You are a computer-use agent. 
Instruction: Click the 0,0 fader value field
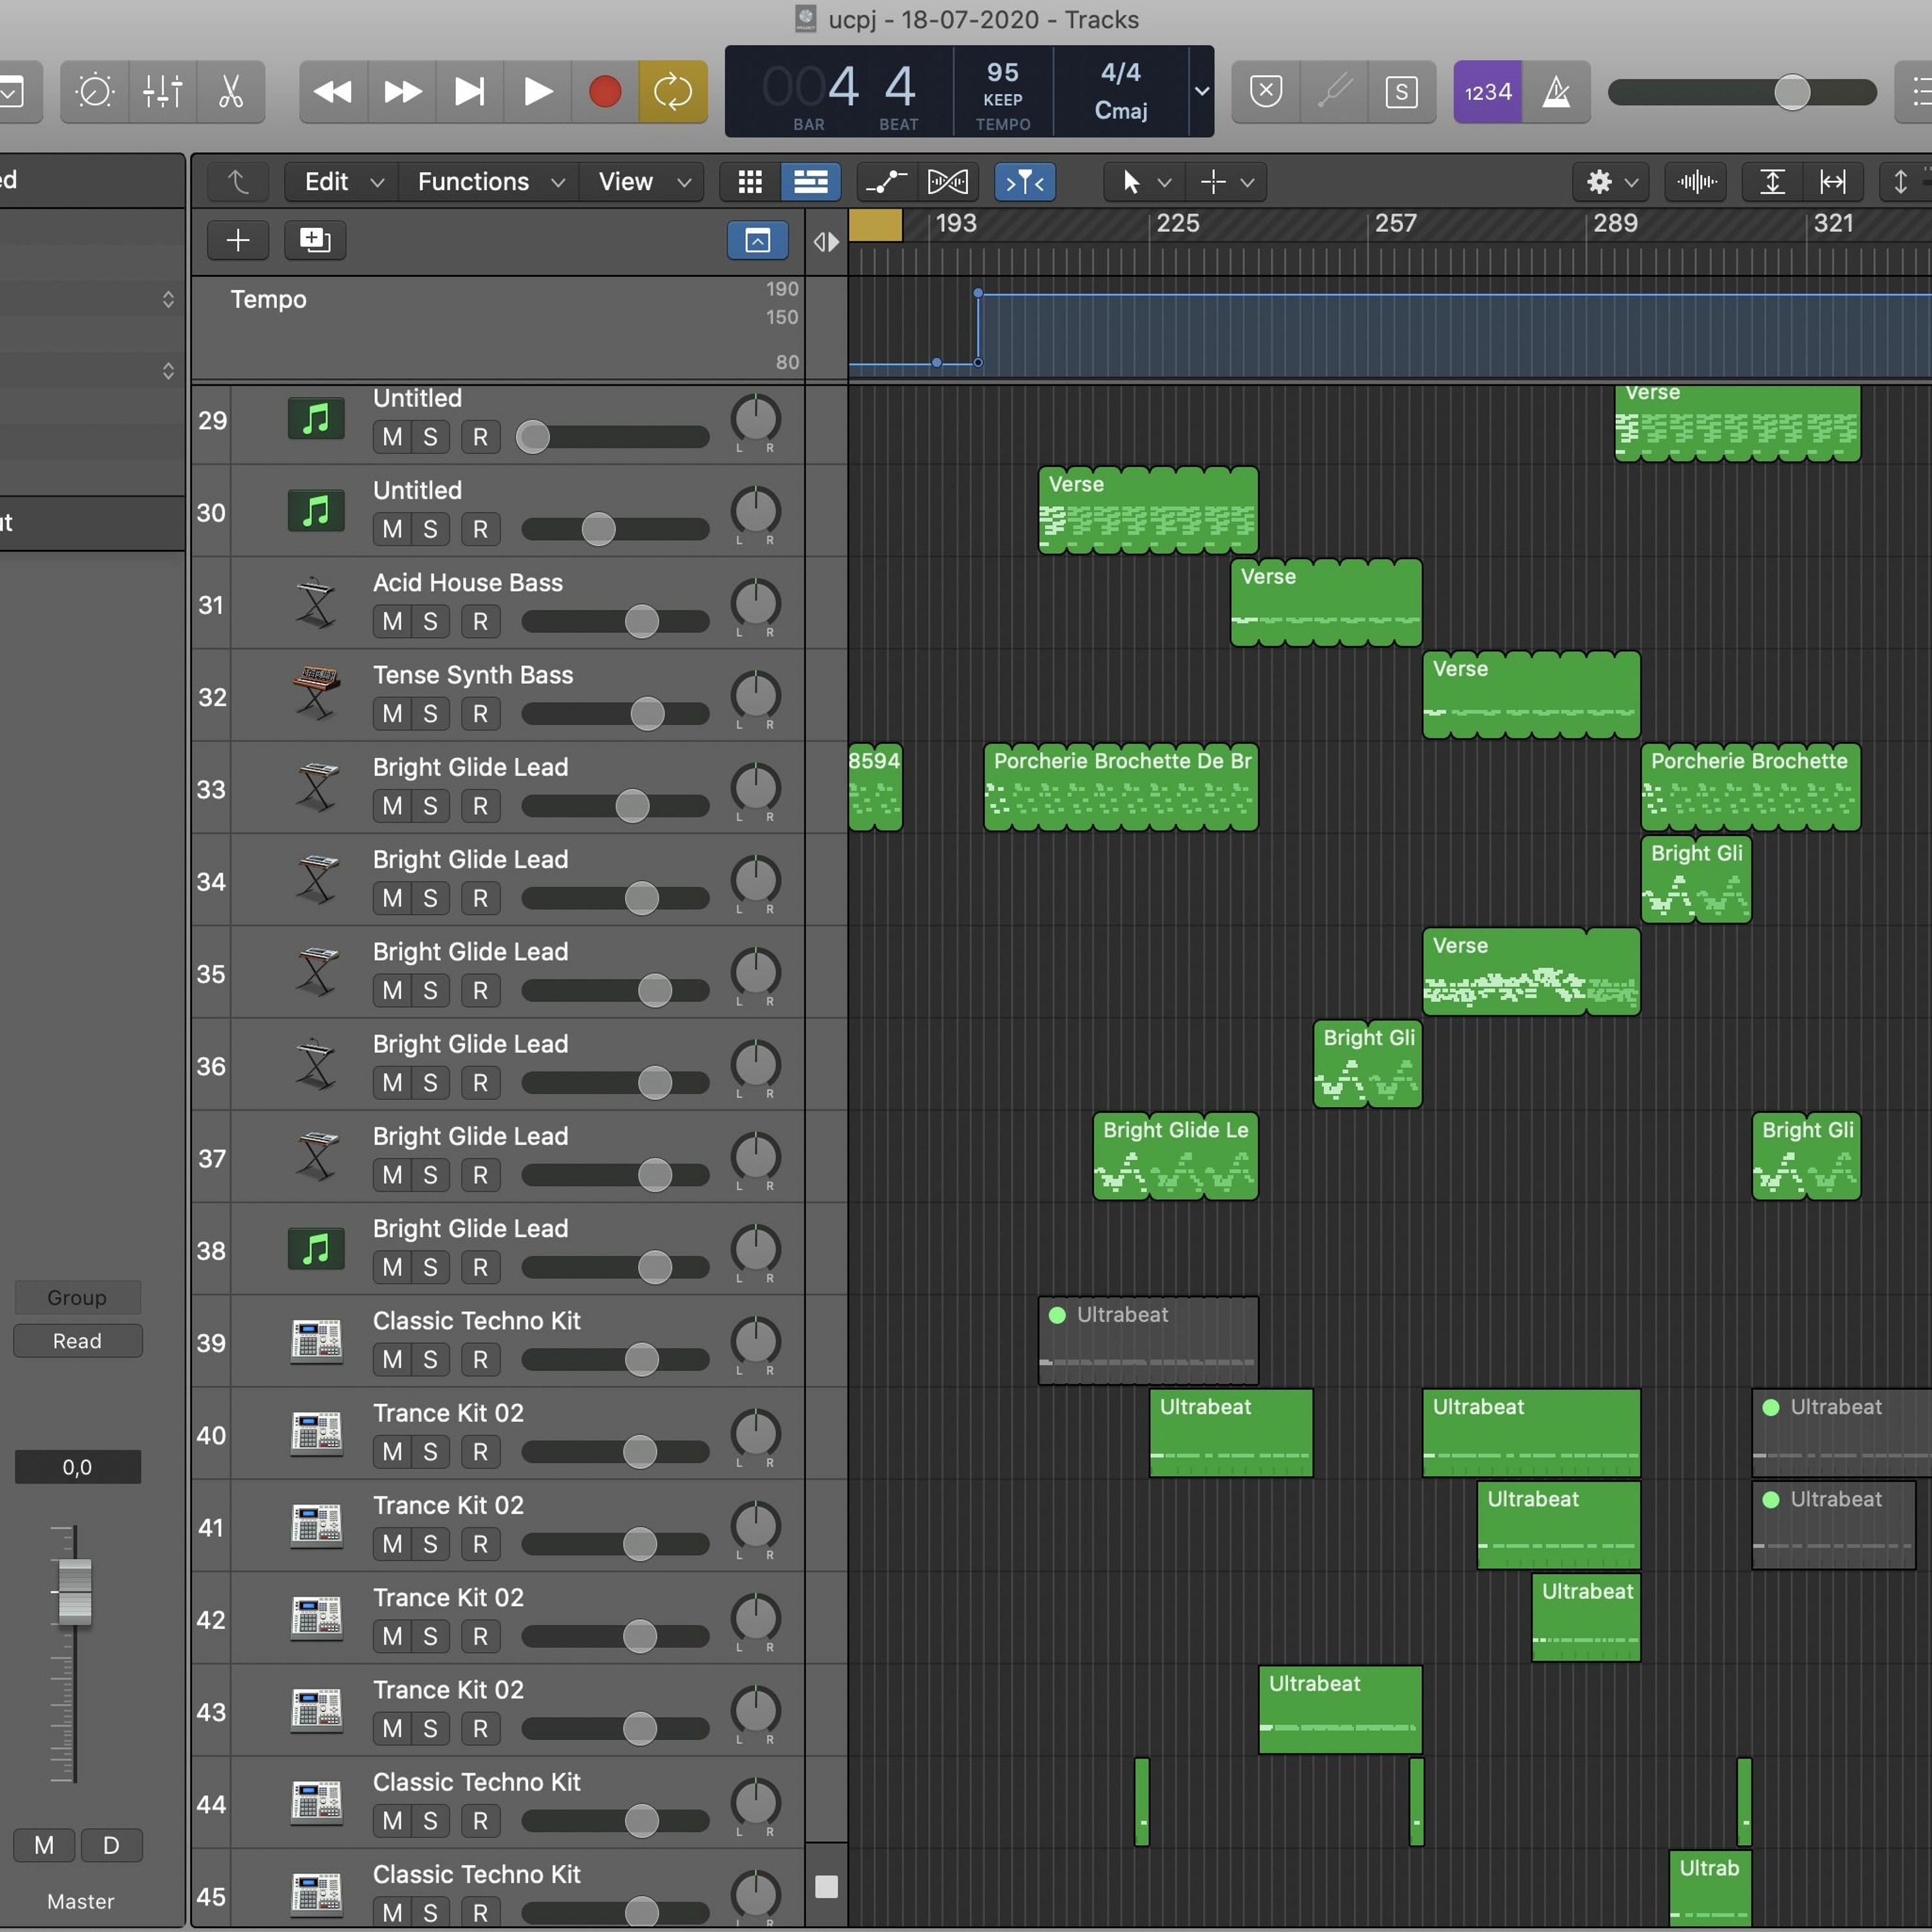[77, 1467]
